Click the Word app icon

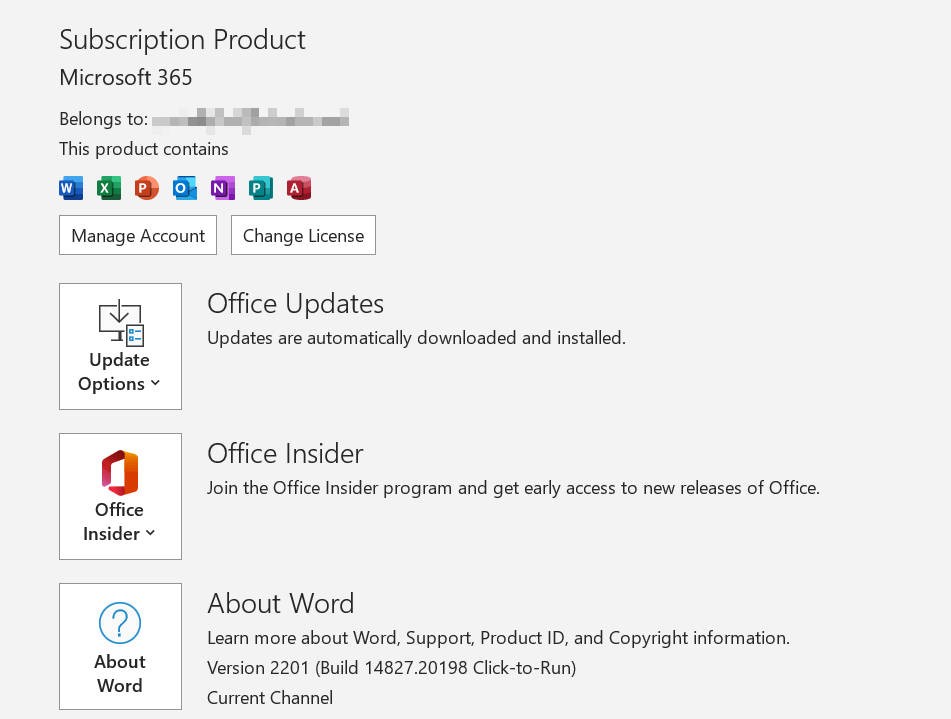(x=71, y=188)
